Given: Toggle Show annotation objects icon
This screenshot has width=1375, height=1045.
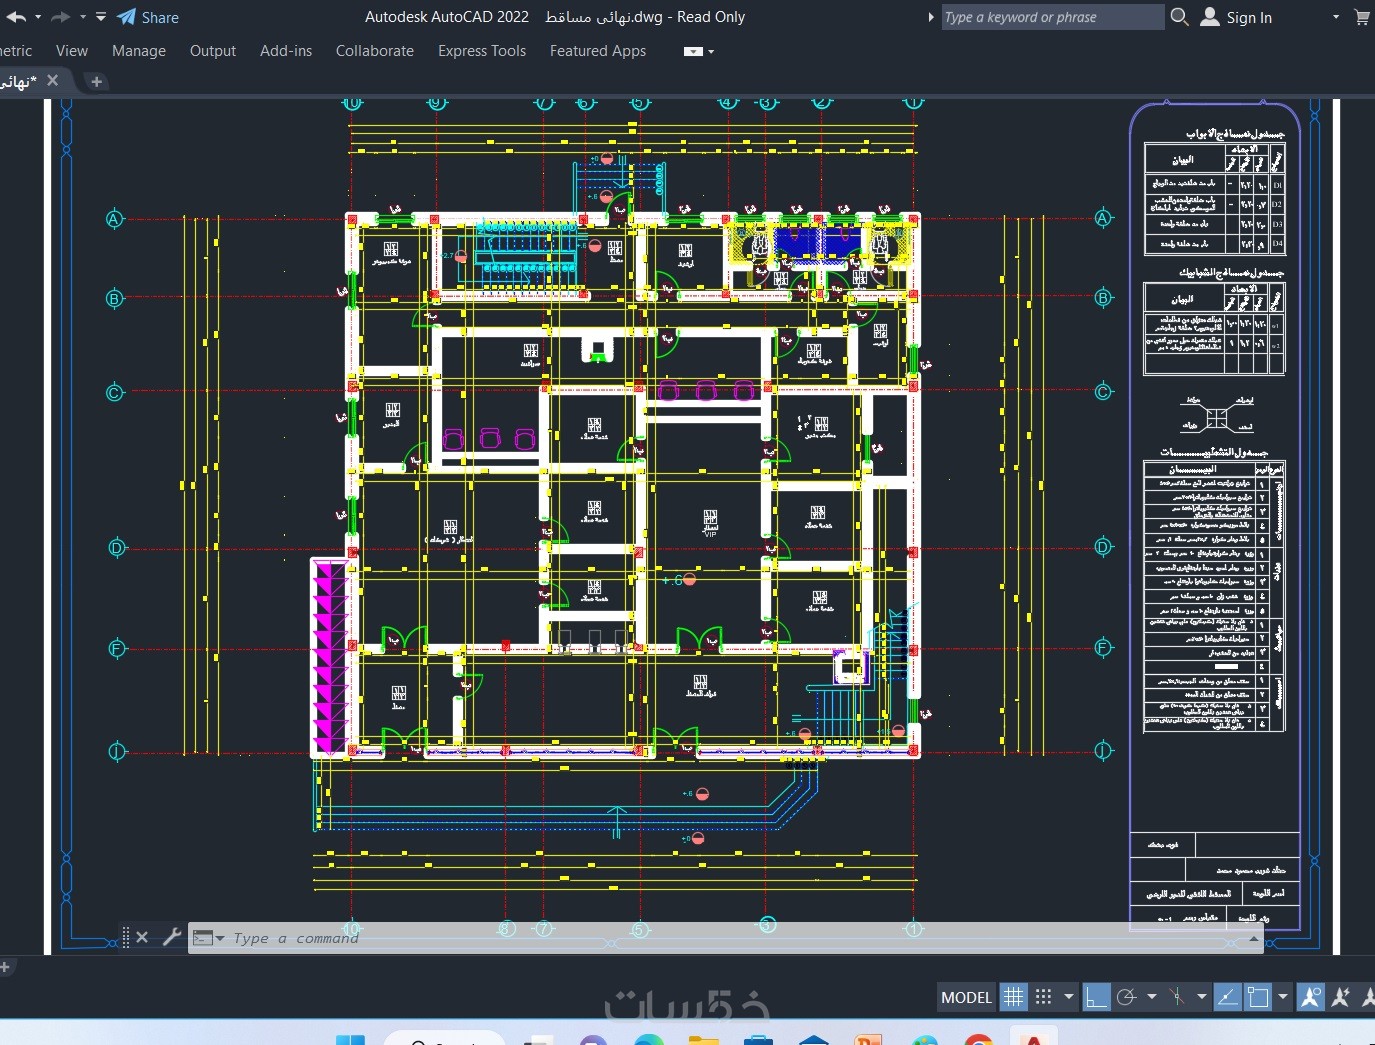Looking at the screenshot, I should click(x=1310, y=997).
